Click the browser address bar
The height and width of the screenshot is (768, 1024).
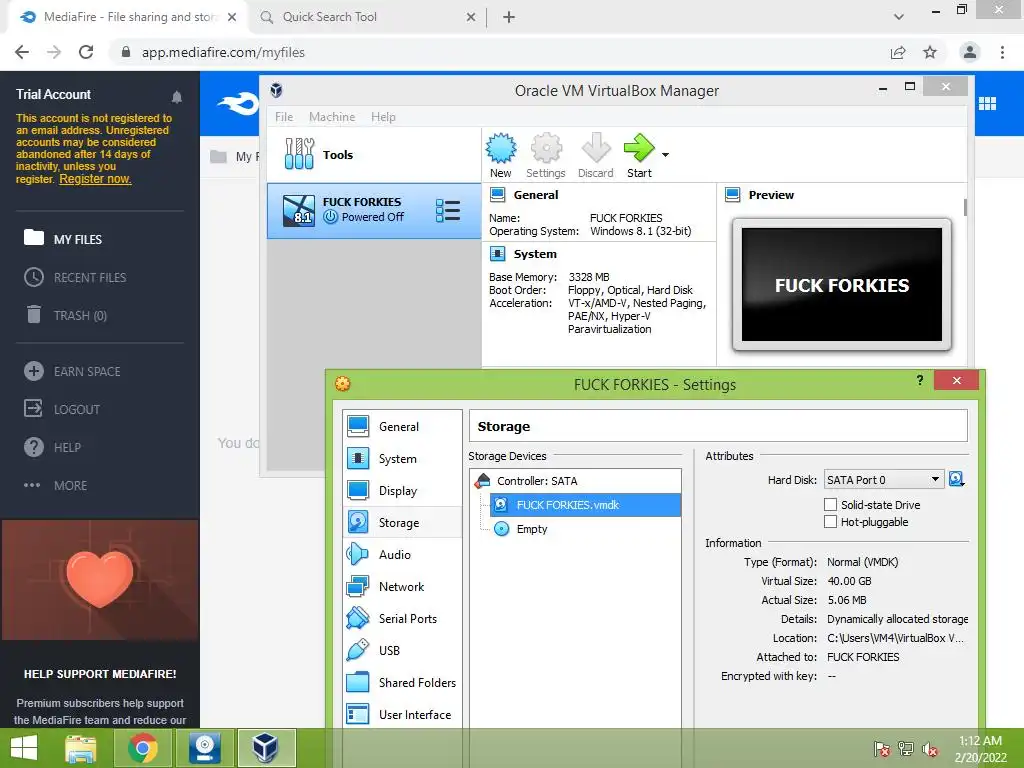coord(500,52)
